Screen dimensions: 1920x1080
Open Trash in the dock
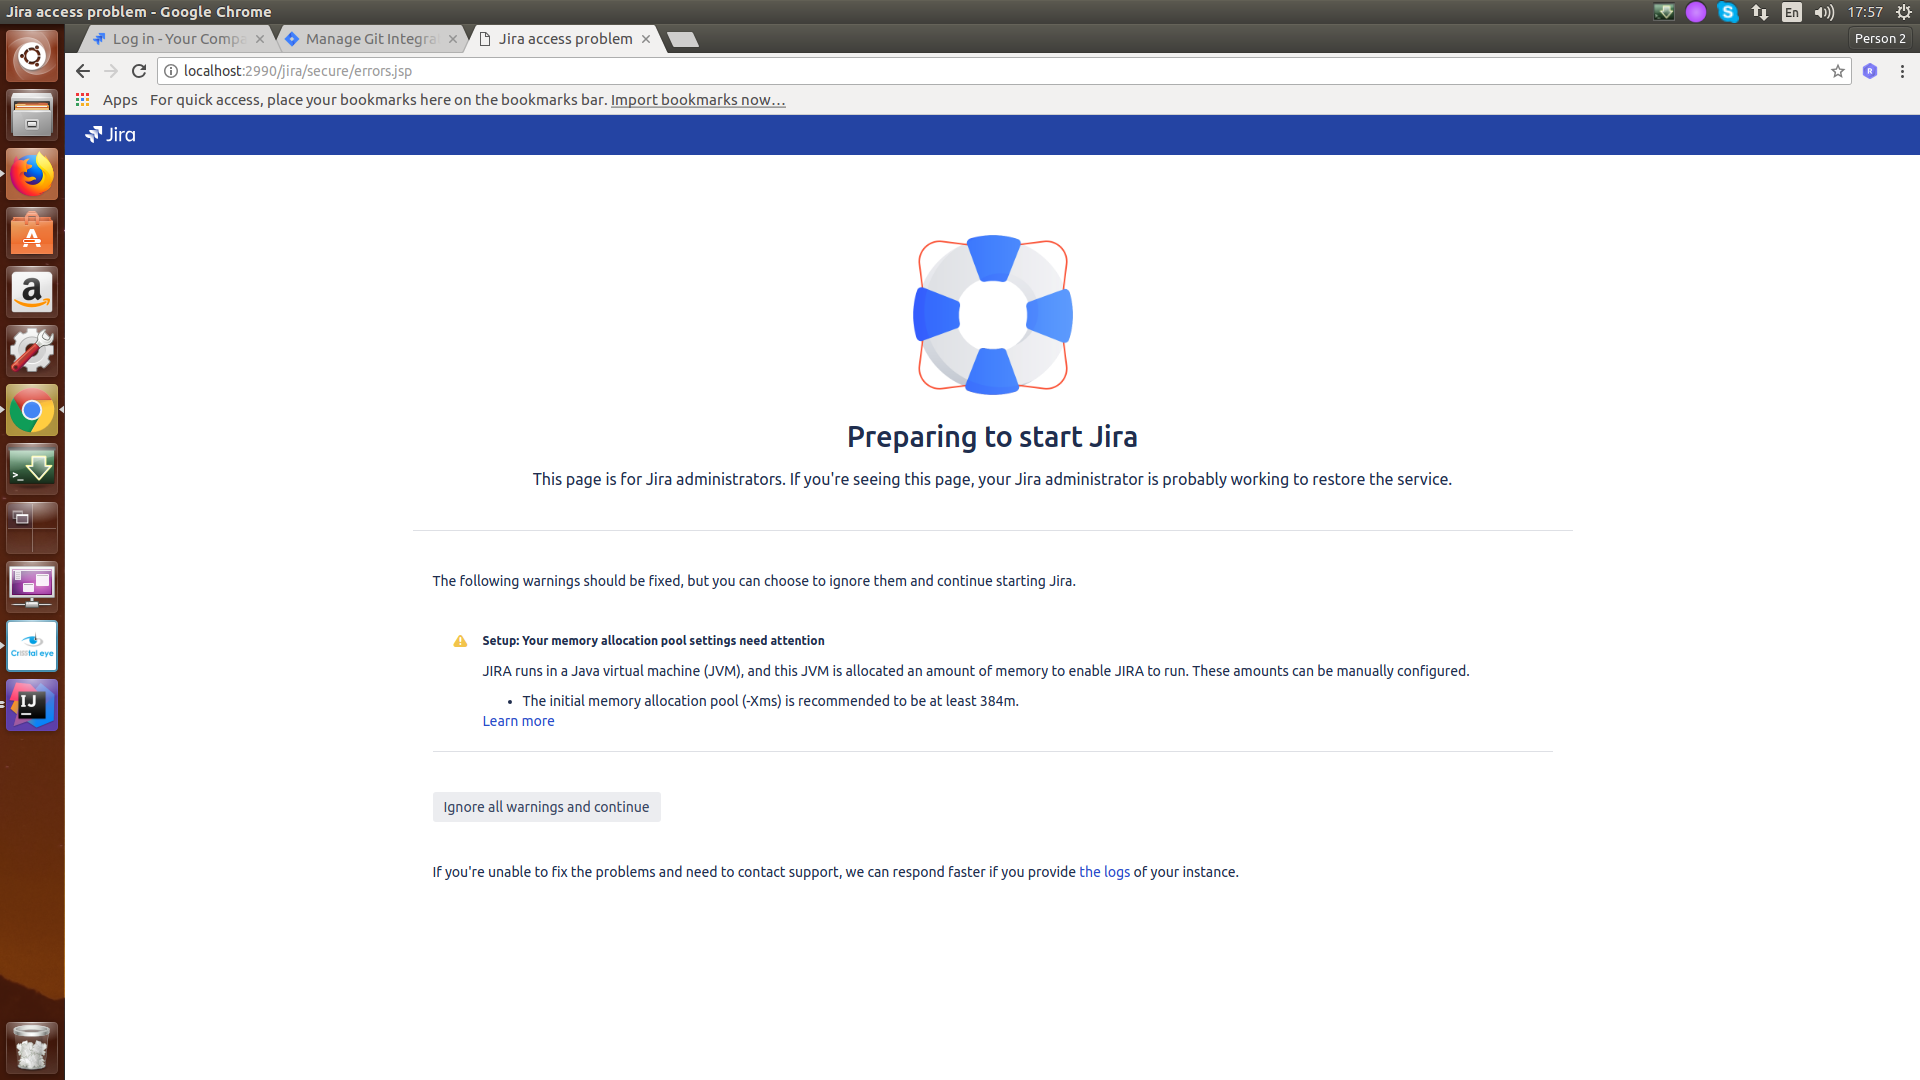coord(32,1047)
